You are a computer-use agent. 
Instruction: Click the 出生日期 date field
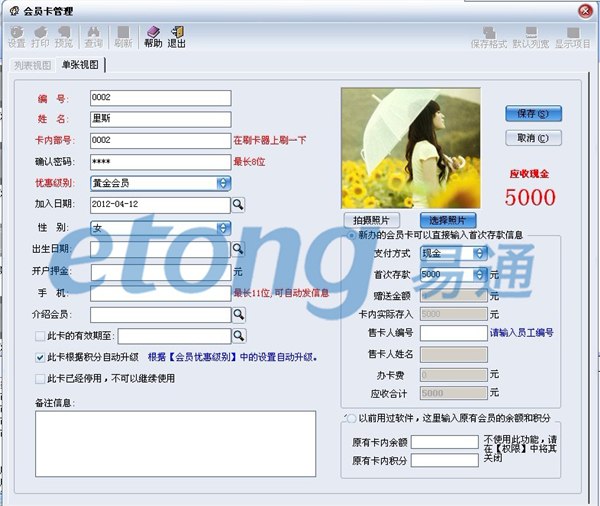160,249
